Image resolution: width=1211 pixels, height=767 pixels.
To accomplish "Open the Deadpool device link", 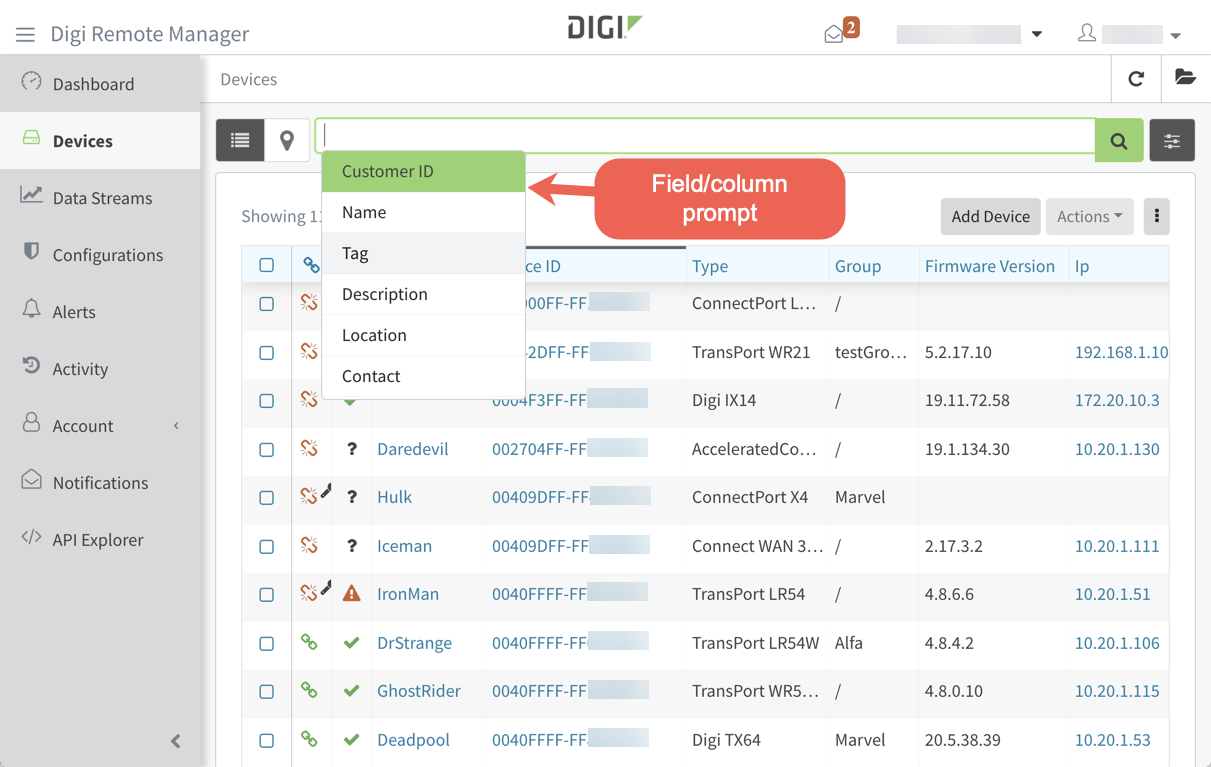I will point(413,740).
